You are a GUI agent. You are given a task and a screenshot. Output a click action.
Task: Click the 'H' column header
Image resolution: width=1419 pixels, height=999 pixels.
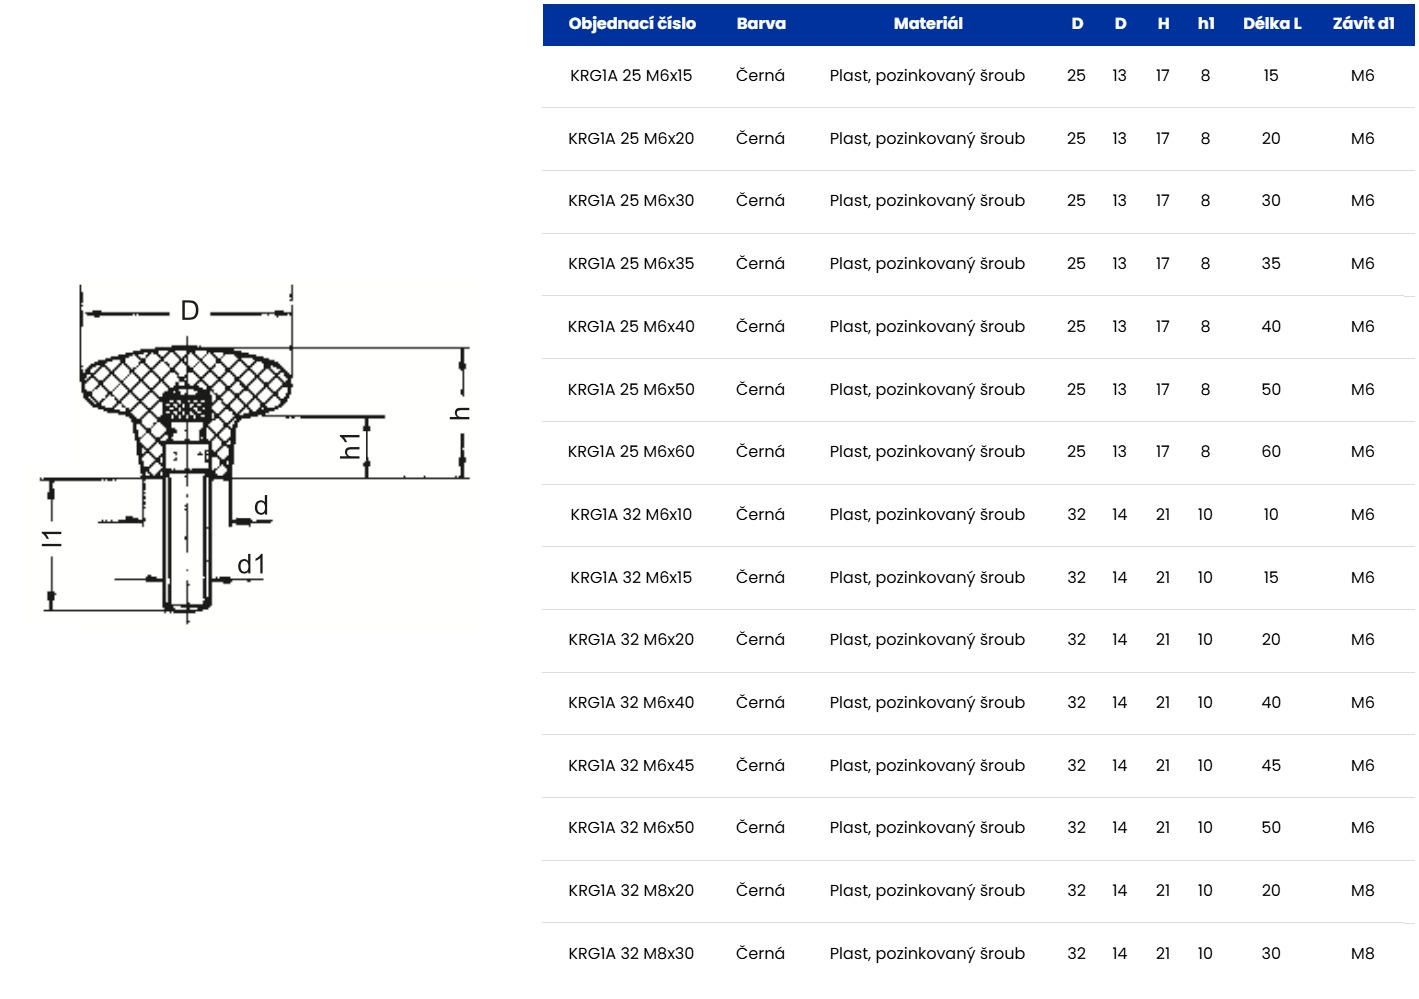1162,24
